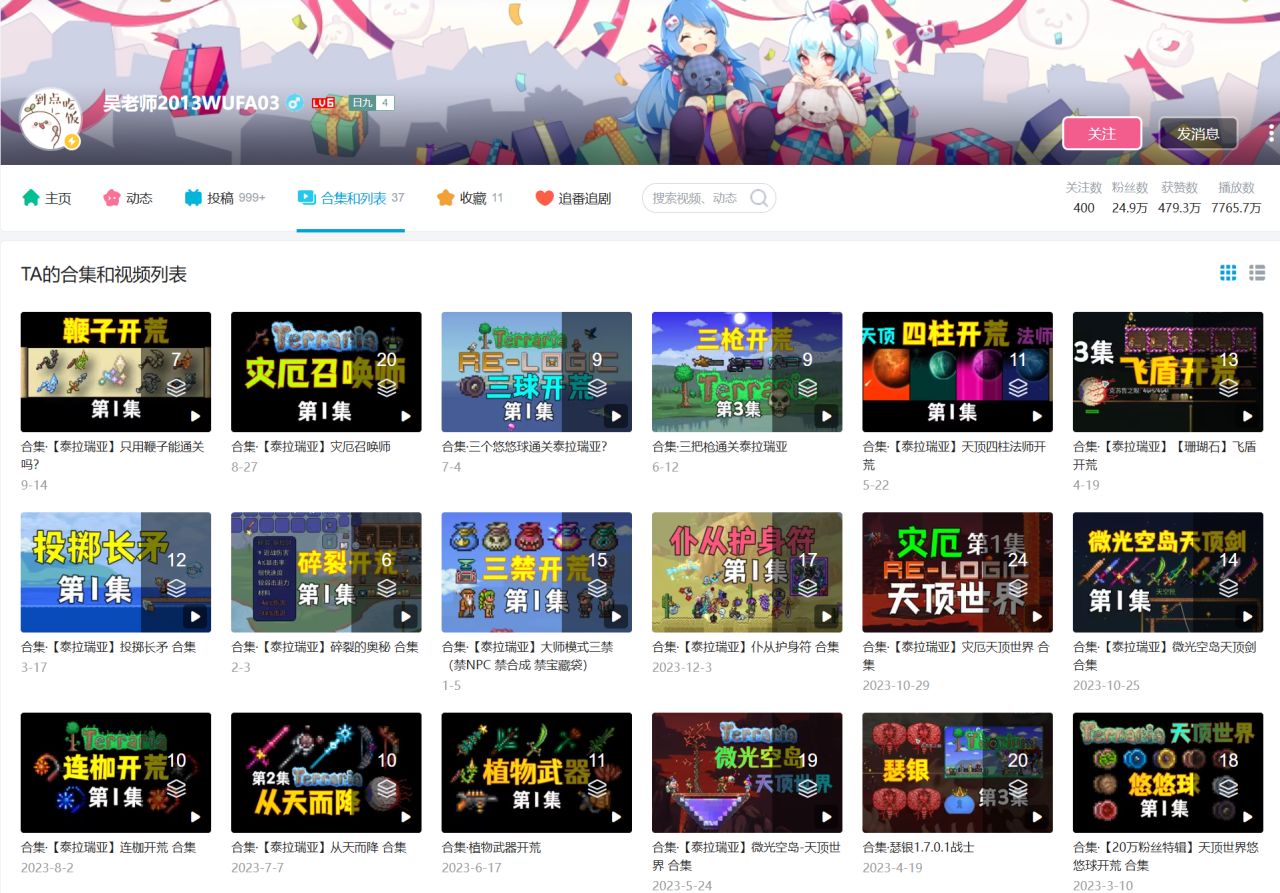The height and width of the screenshot is (893, 1280).
Task: Click the 播放数 7765.7万 stat
Action: (1236, 198)
